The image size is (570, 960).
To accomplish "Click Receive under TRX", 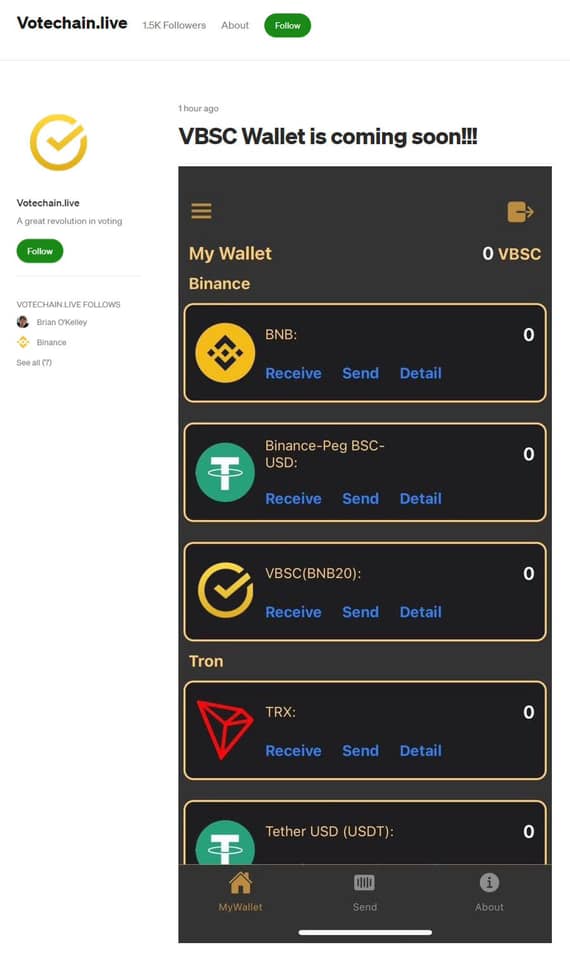I will pos(293,751).
